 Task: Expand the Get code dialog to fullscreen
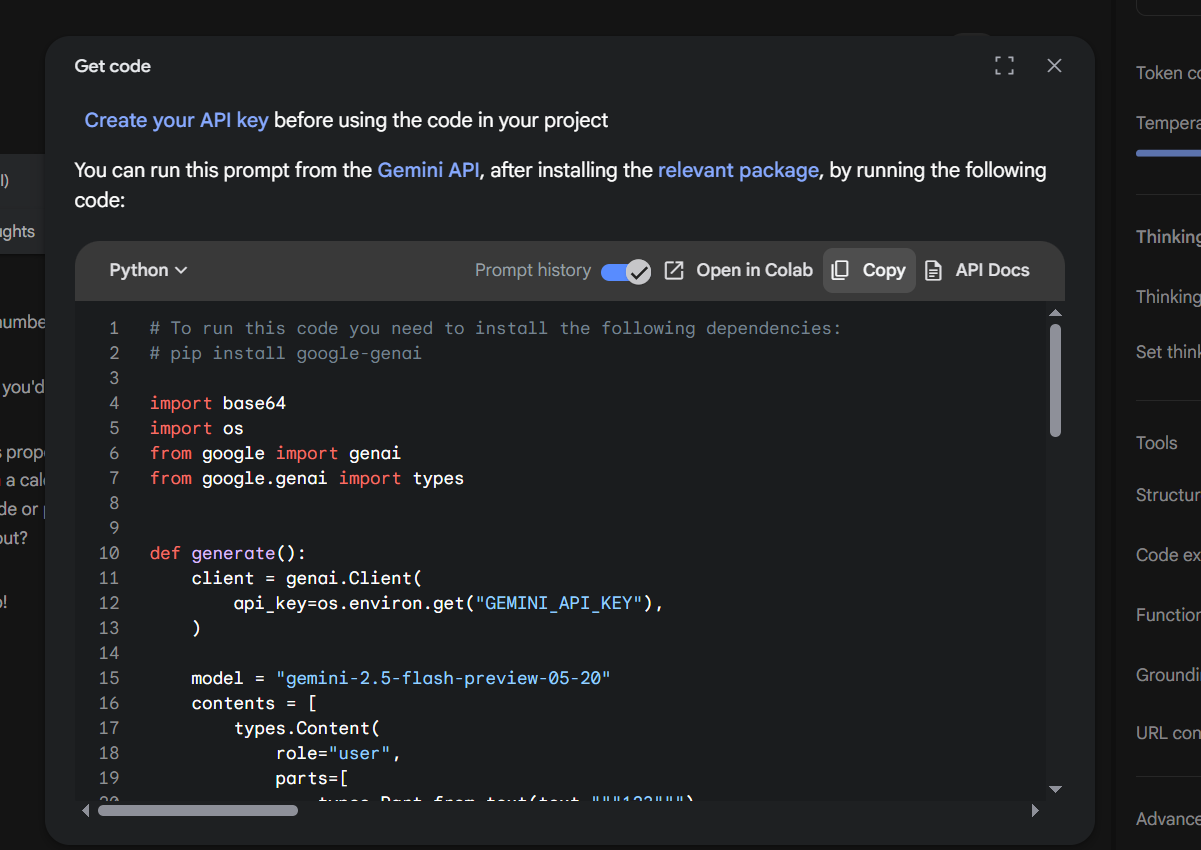coord(1004,65)
